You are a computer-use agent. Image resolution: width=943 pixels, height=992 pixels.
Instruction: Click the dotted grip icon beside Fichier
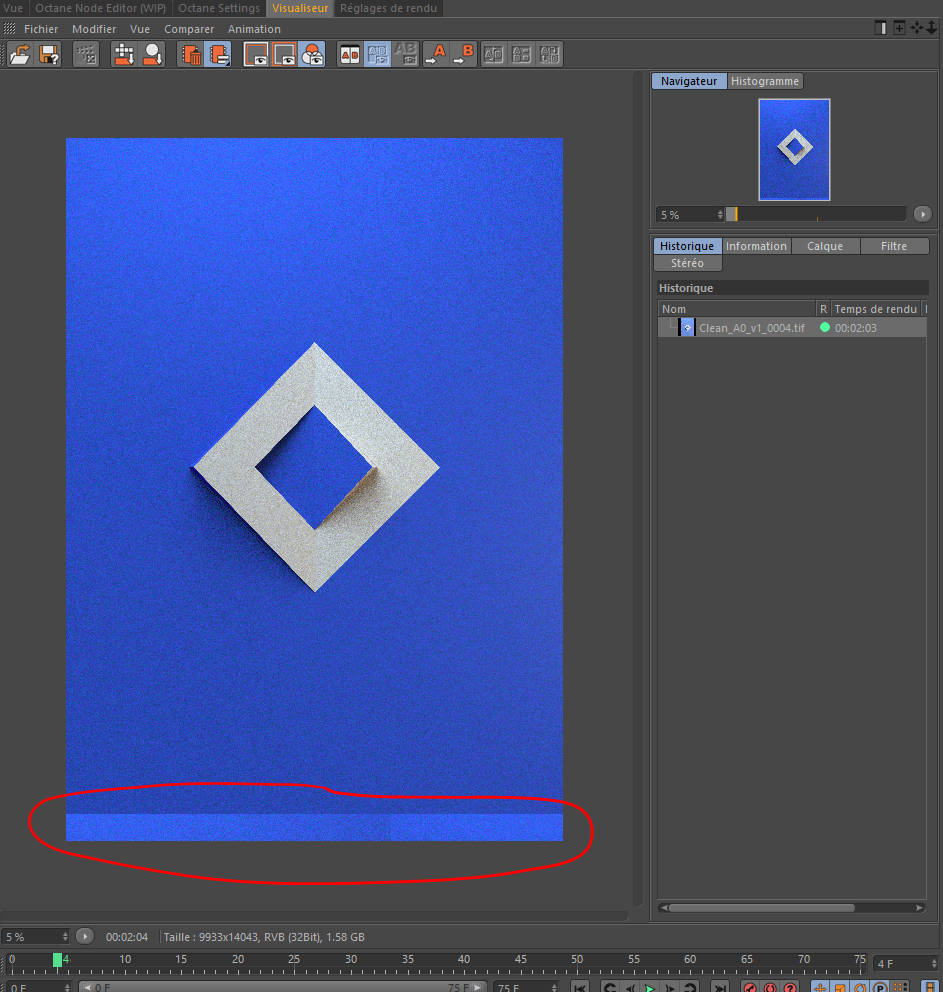coord(9,28)
